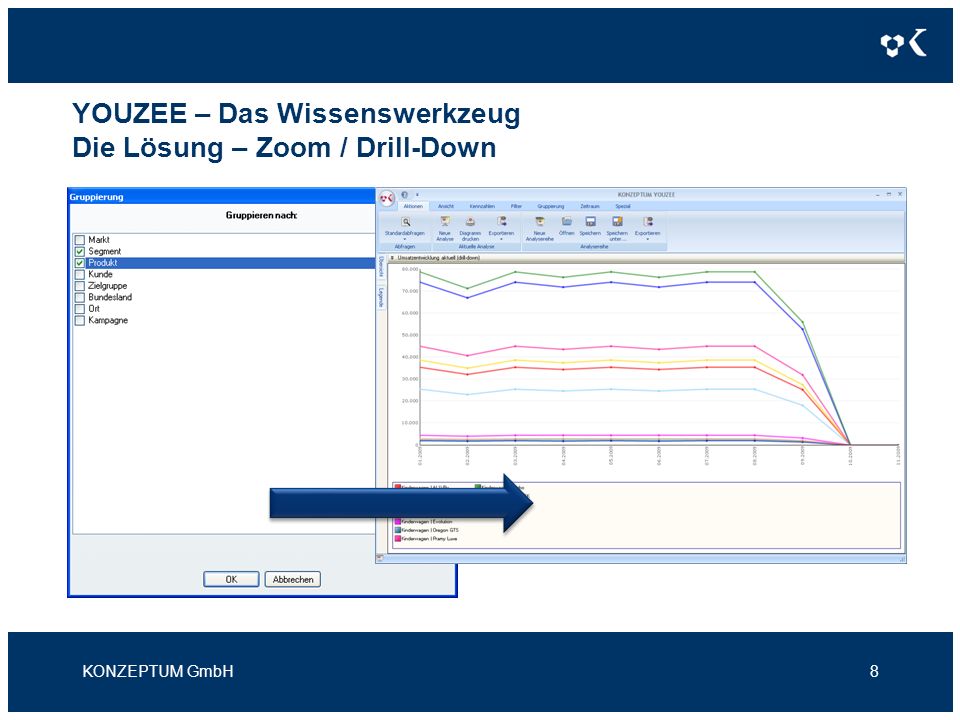Open the Standardabfragen query icon
The image size is (960, 720).
(405, 222)
